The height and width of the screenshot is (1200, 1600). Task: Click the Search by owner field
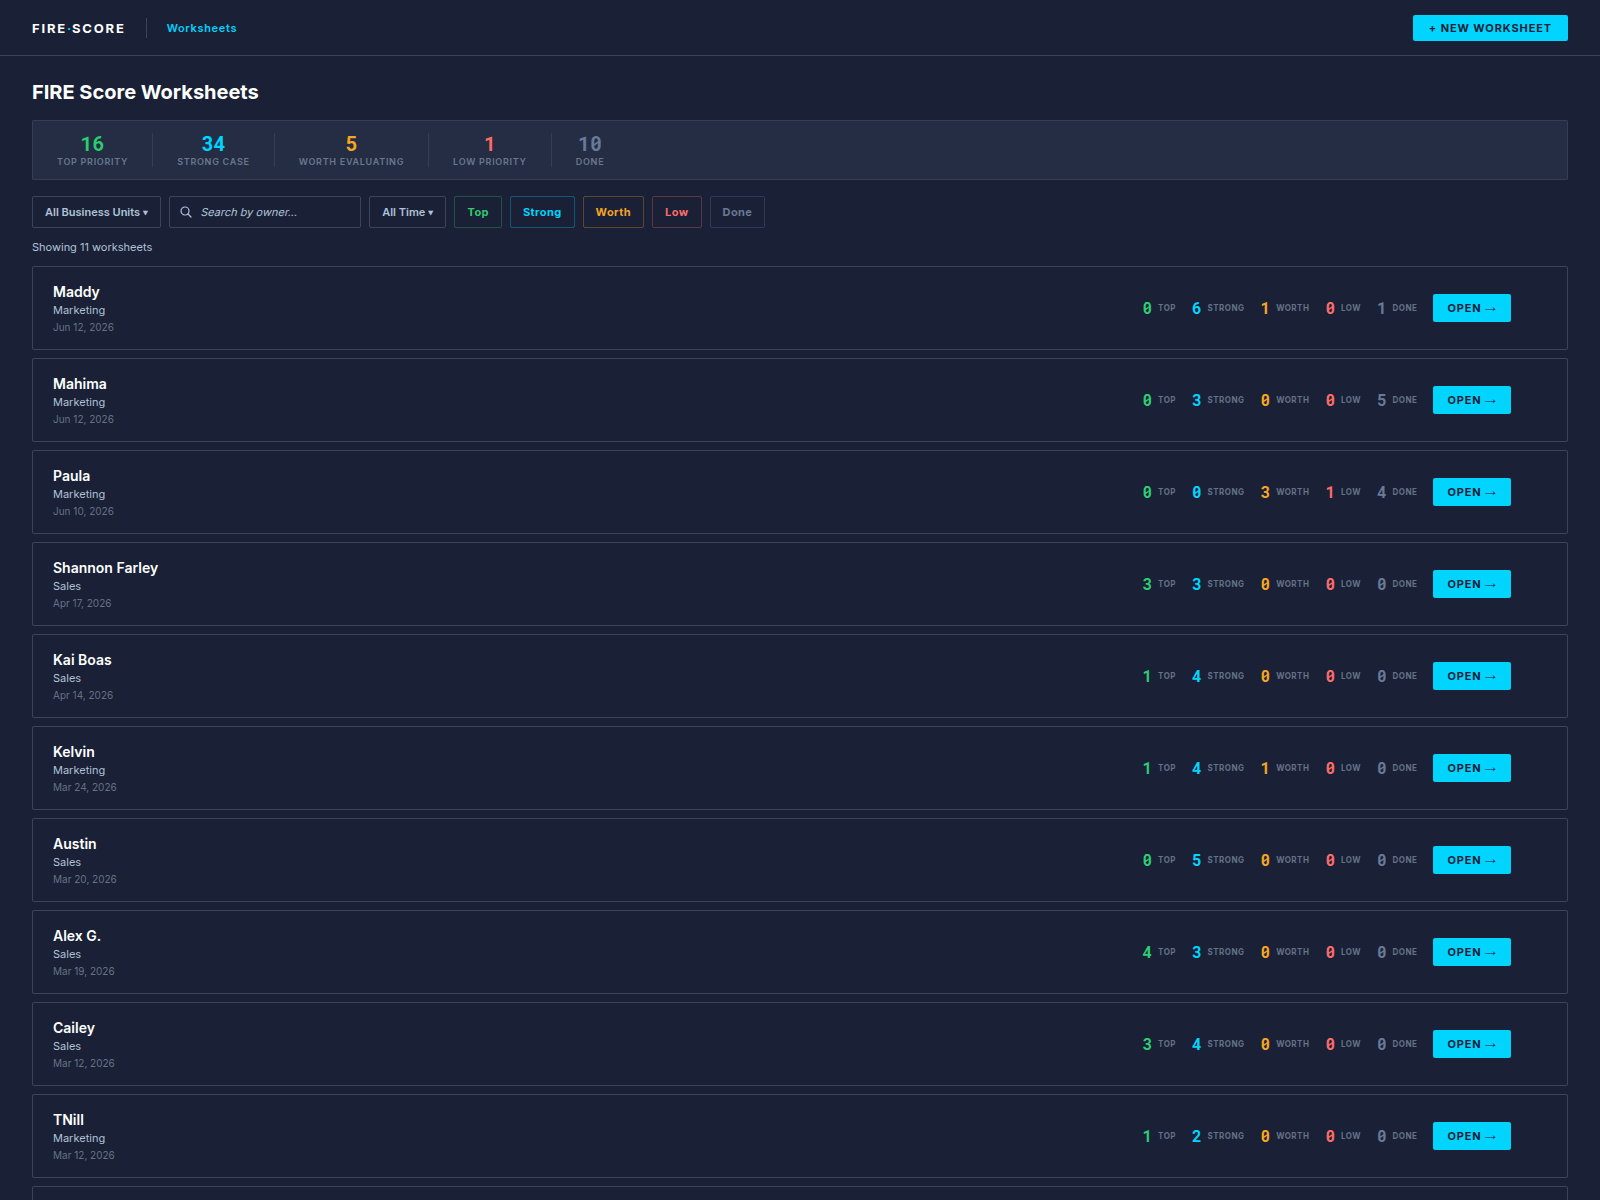[265, 212]
